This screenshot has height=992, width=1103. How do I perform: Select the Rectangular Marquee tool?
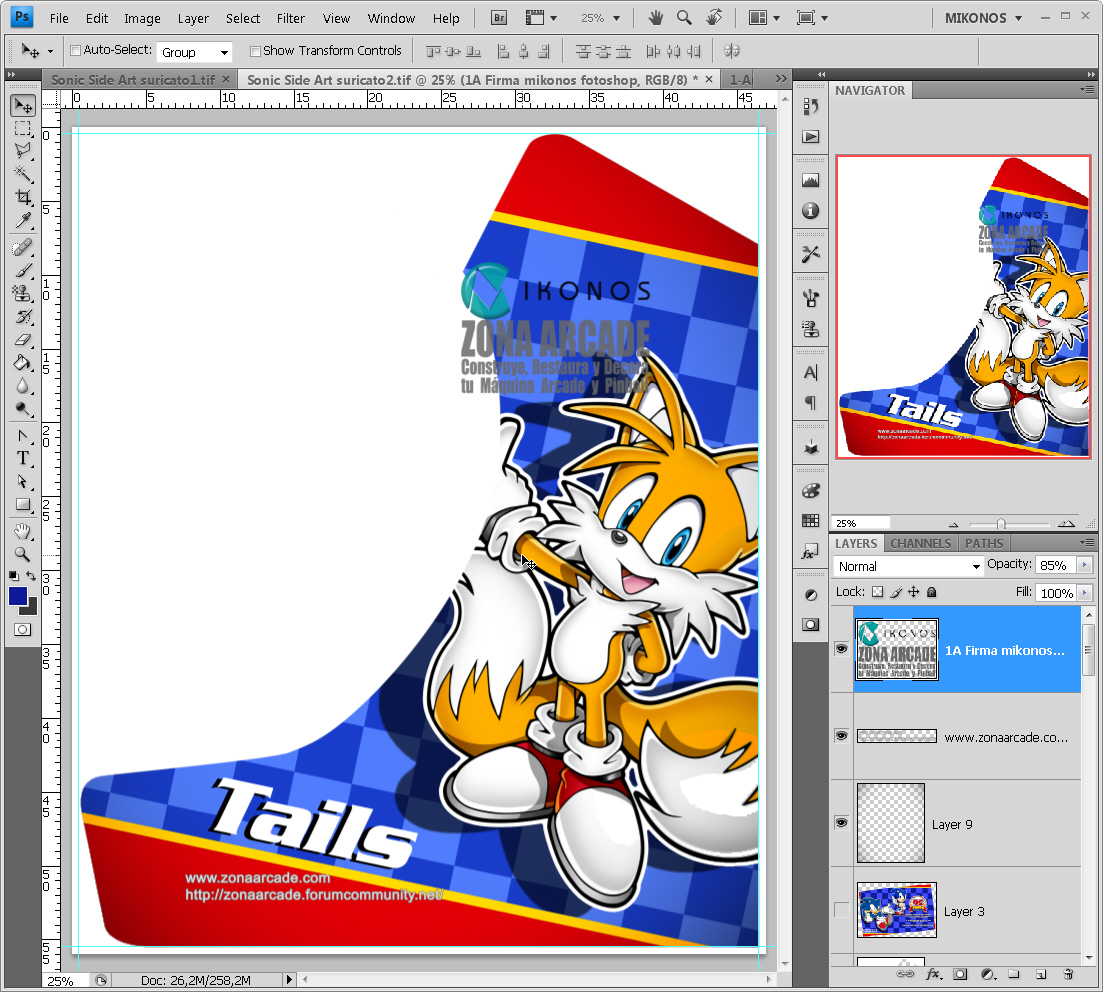(23, 128)
